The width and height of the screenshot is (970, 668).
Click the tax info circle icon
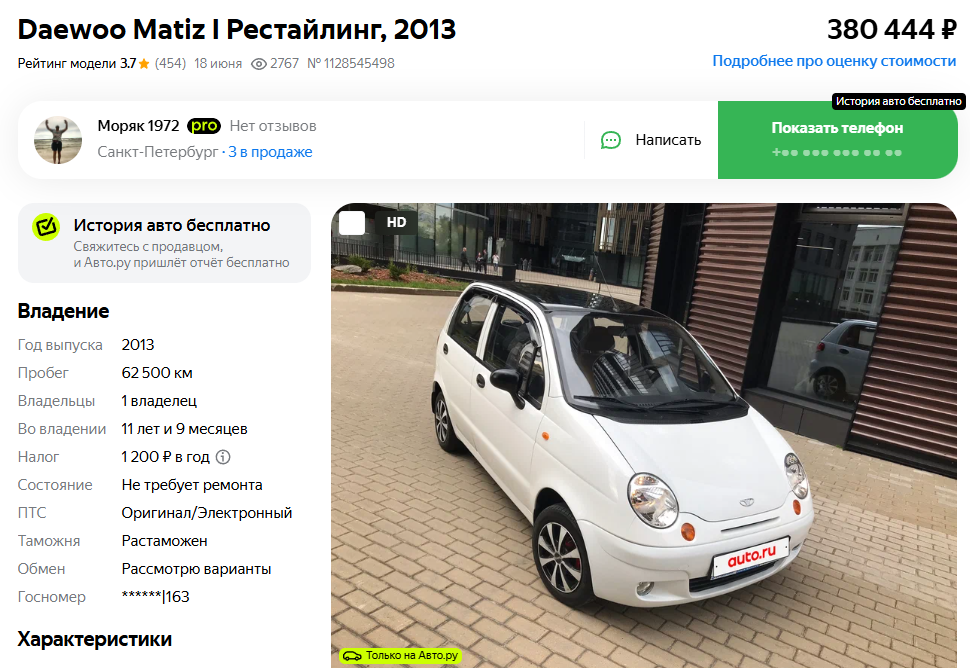click(223, 457)
